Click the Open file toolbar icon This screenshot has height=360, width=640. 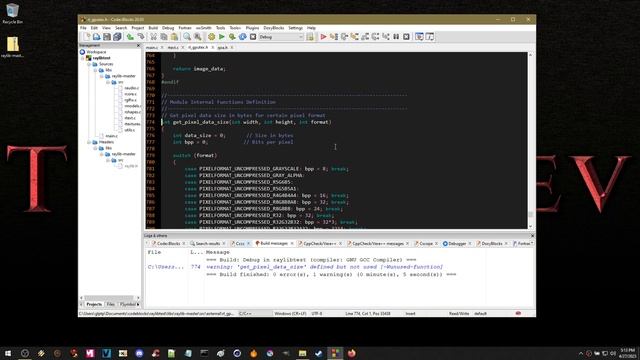[x=96, y=37]
